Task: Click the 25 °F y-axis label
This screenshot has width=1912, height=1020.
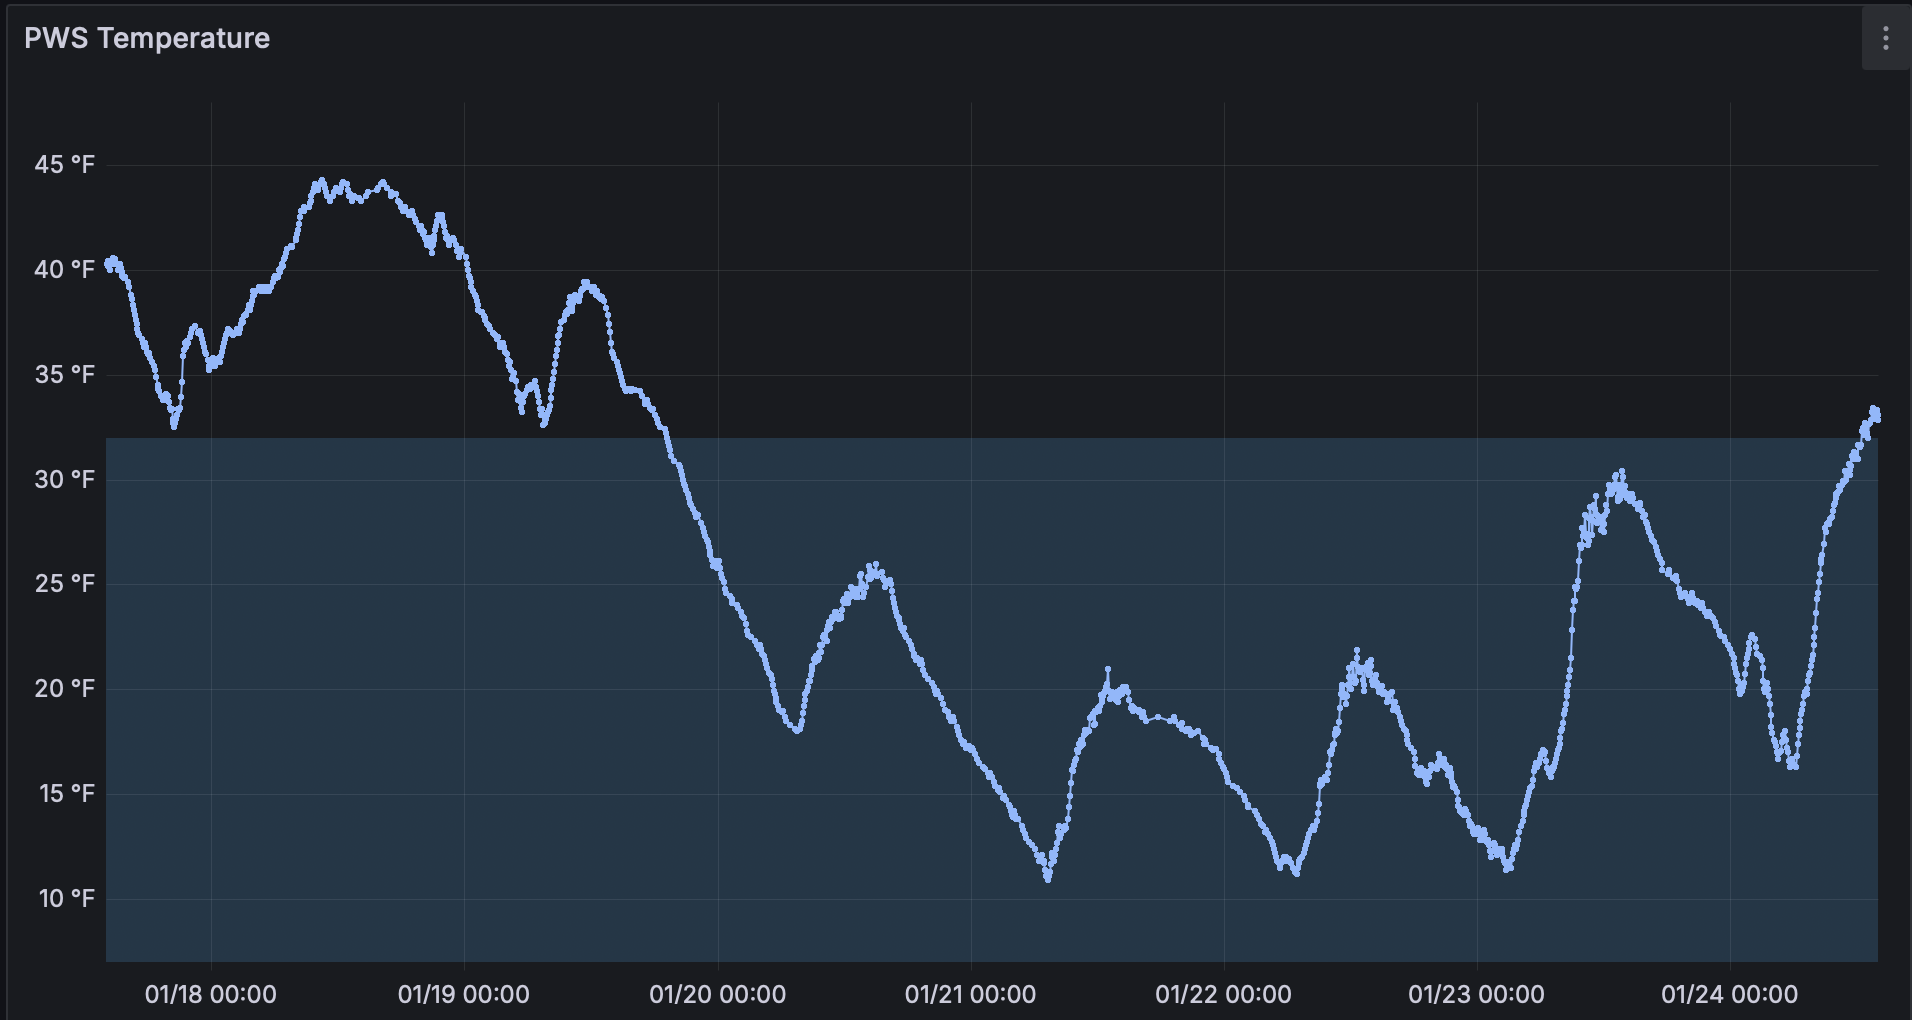Action: (65, 584)
